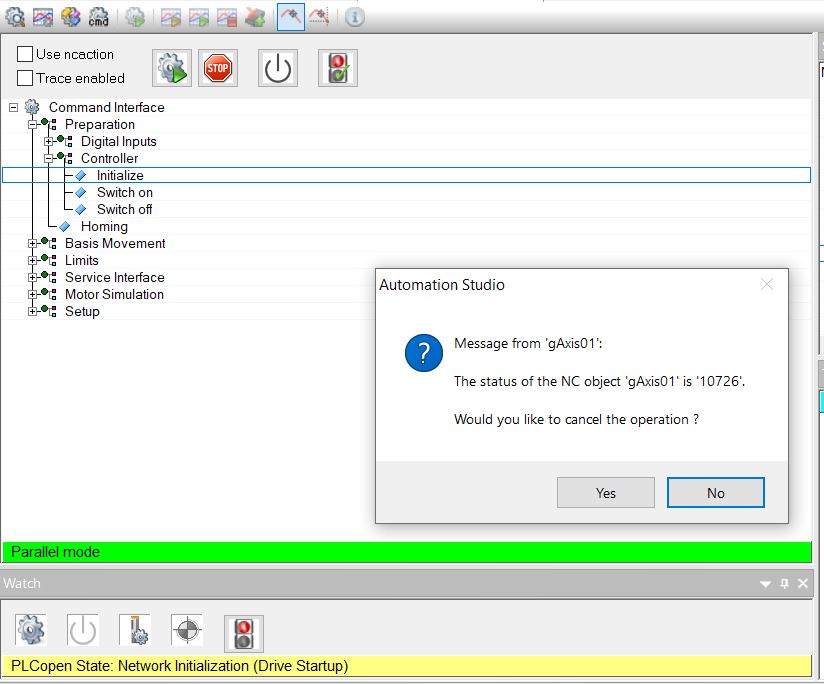Click the Command Interface label
Screen dimensions: 824x684
(x=107, y=107)
